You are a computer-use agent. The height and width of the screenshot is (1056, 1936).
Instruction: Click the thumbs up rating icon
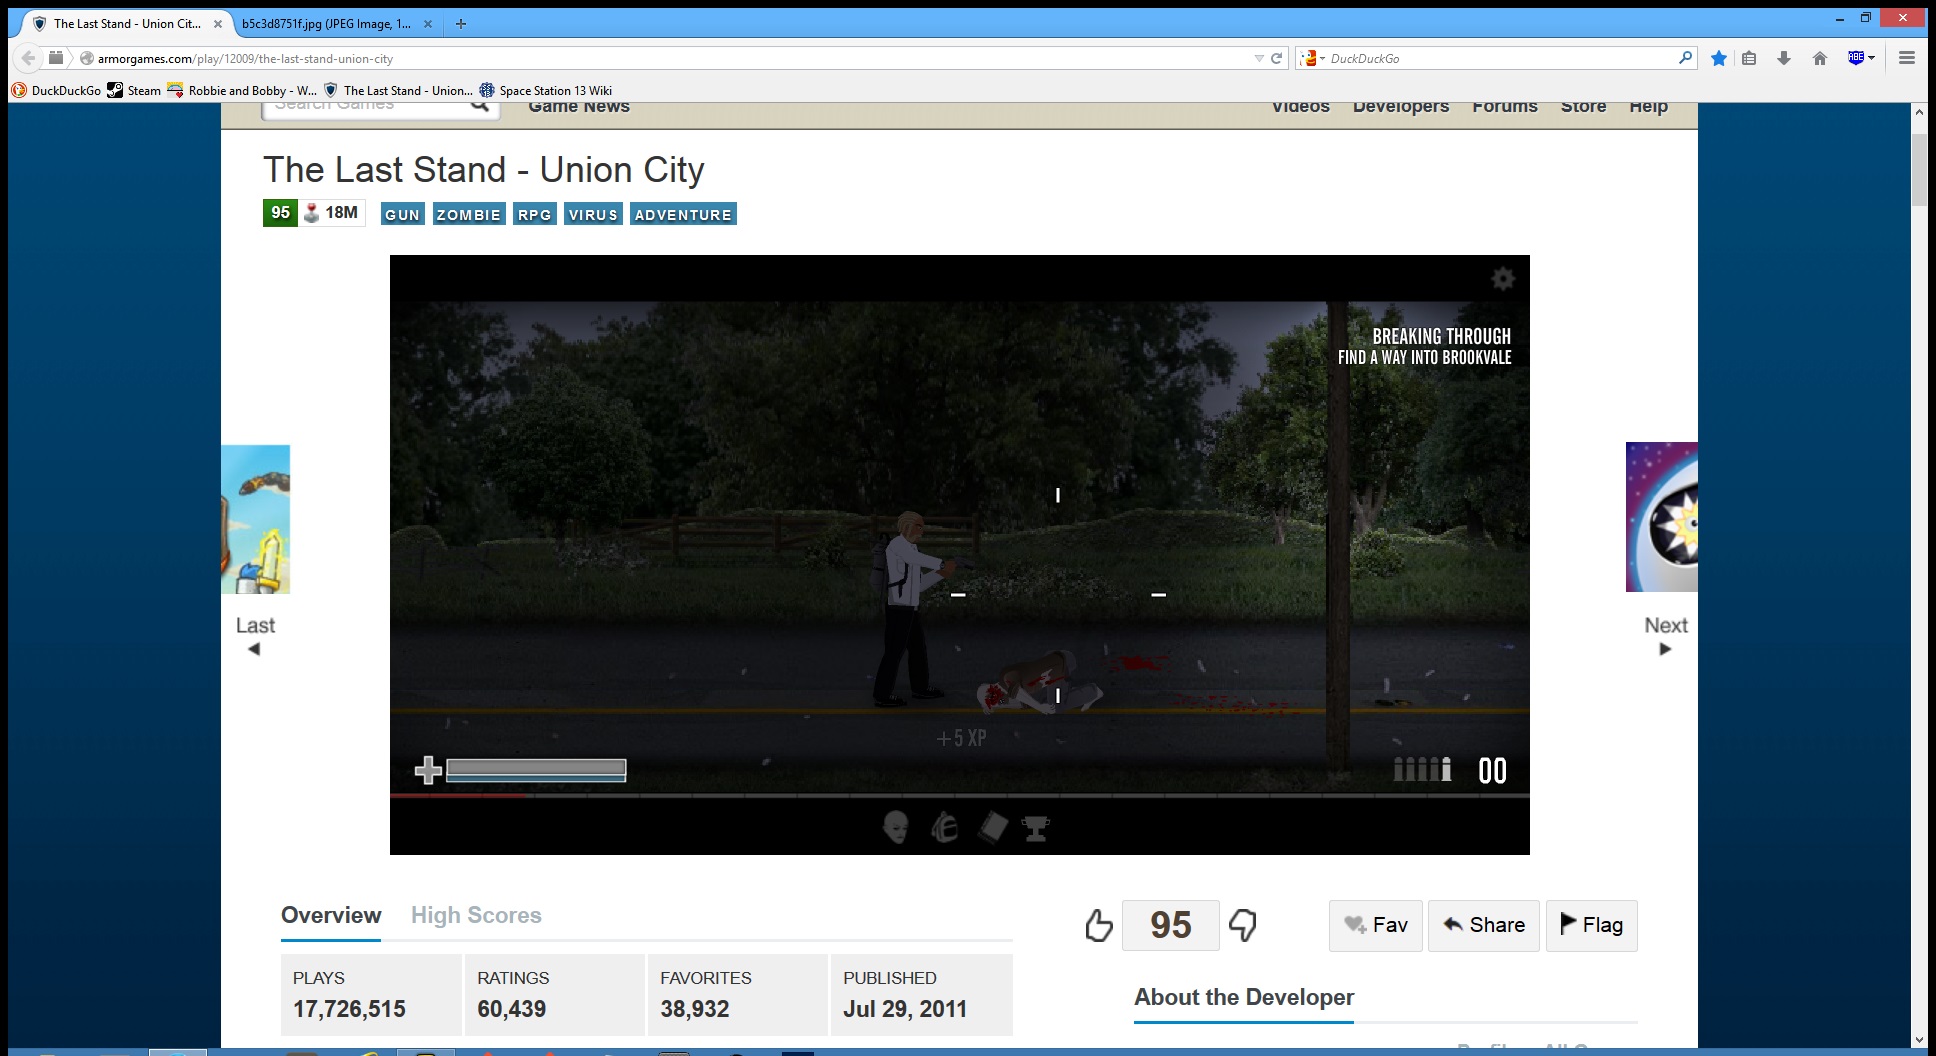(1098, 925)
